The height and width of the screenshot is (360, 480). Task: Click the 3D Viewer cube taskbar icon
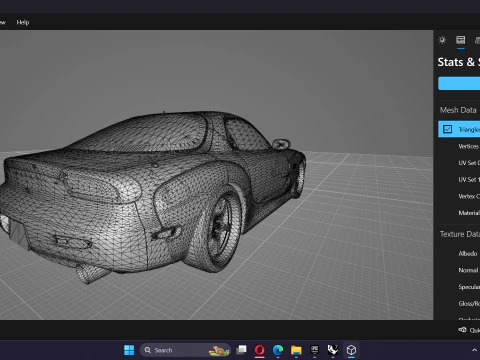pyautogui.click(x=351, y=350)
